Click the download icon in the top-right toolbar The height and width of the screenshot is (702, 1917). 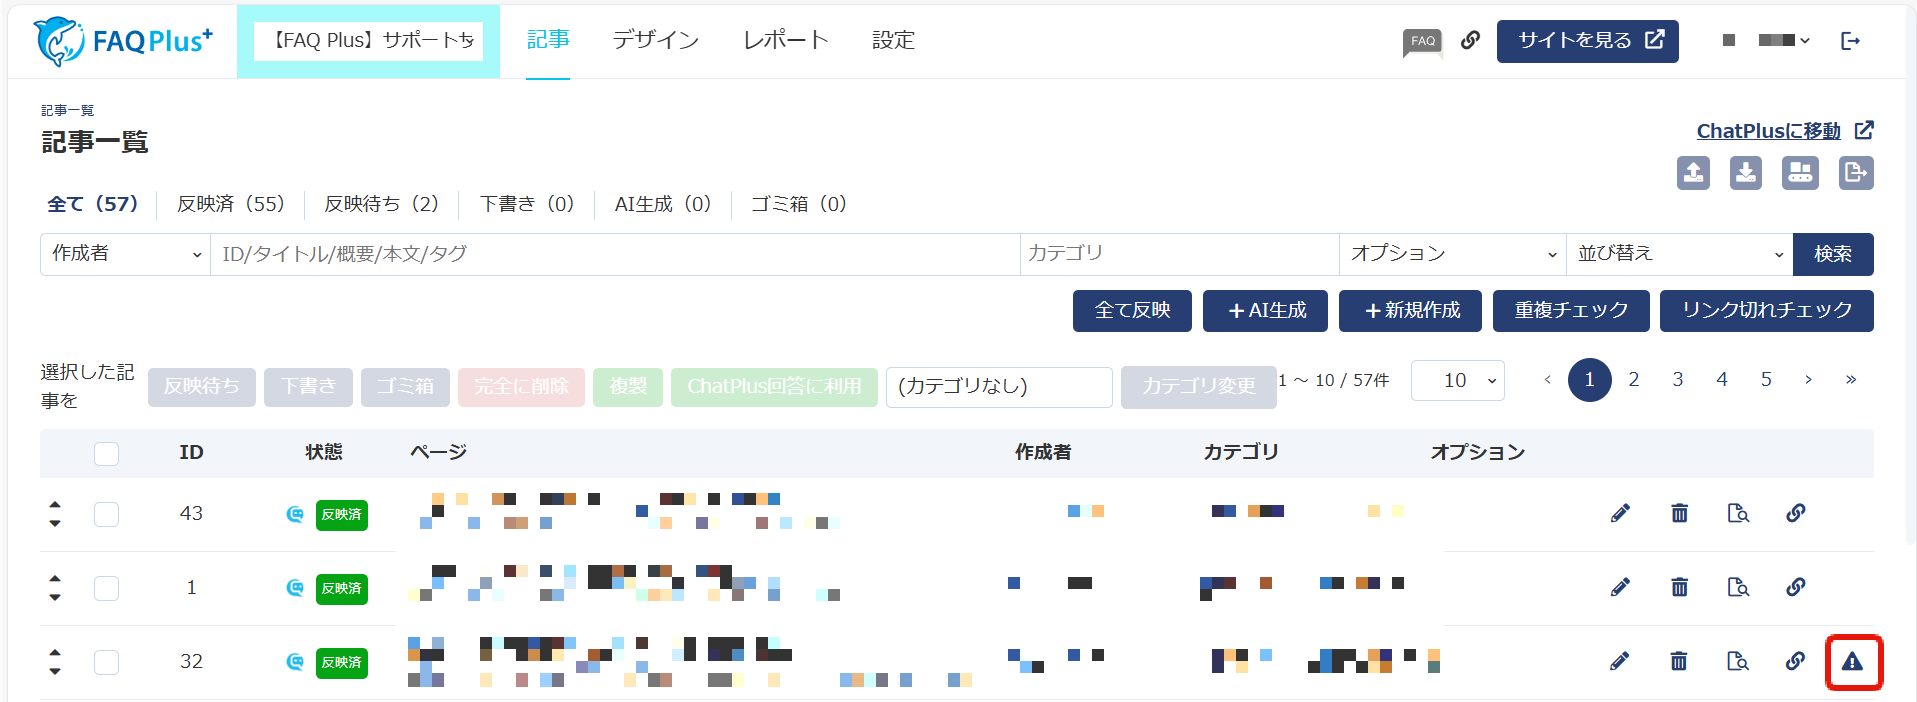(1746, 173)
